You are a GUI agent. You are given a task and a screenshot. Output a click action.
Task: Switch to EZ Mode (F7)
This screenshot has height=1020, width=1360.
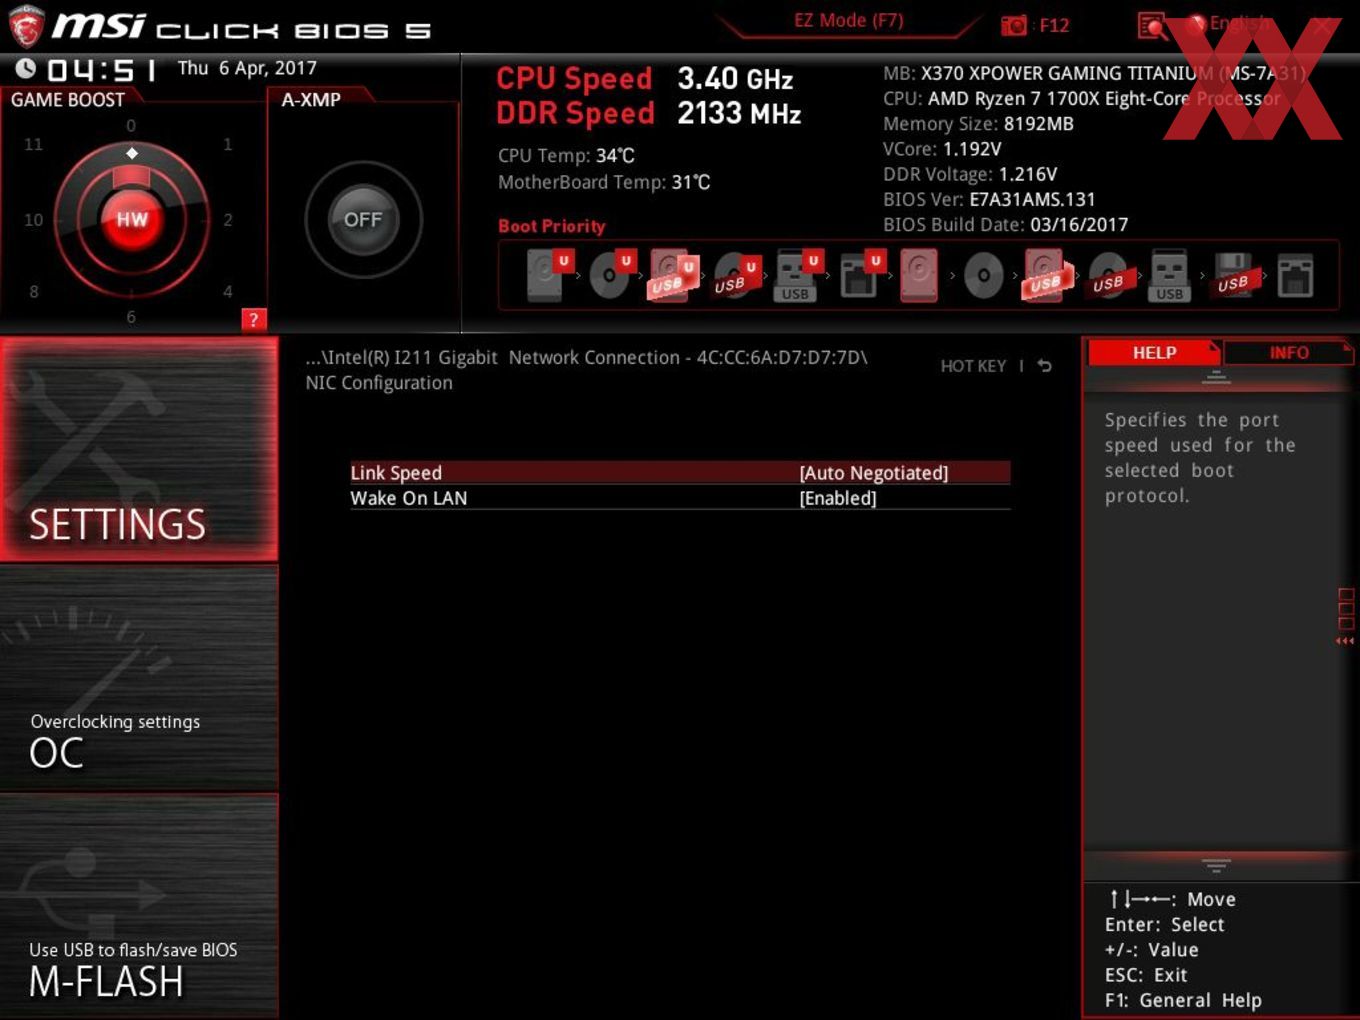(x=849, y=20)
